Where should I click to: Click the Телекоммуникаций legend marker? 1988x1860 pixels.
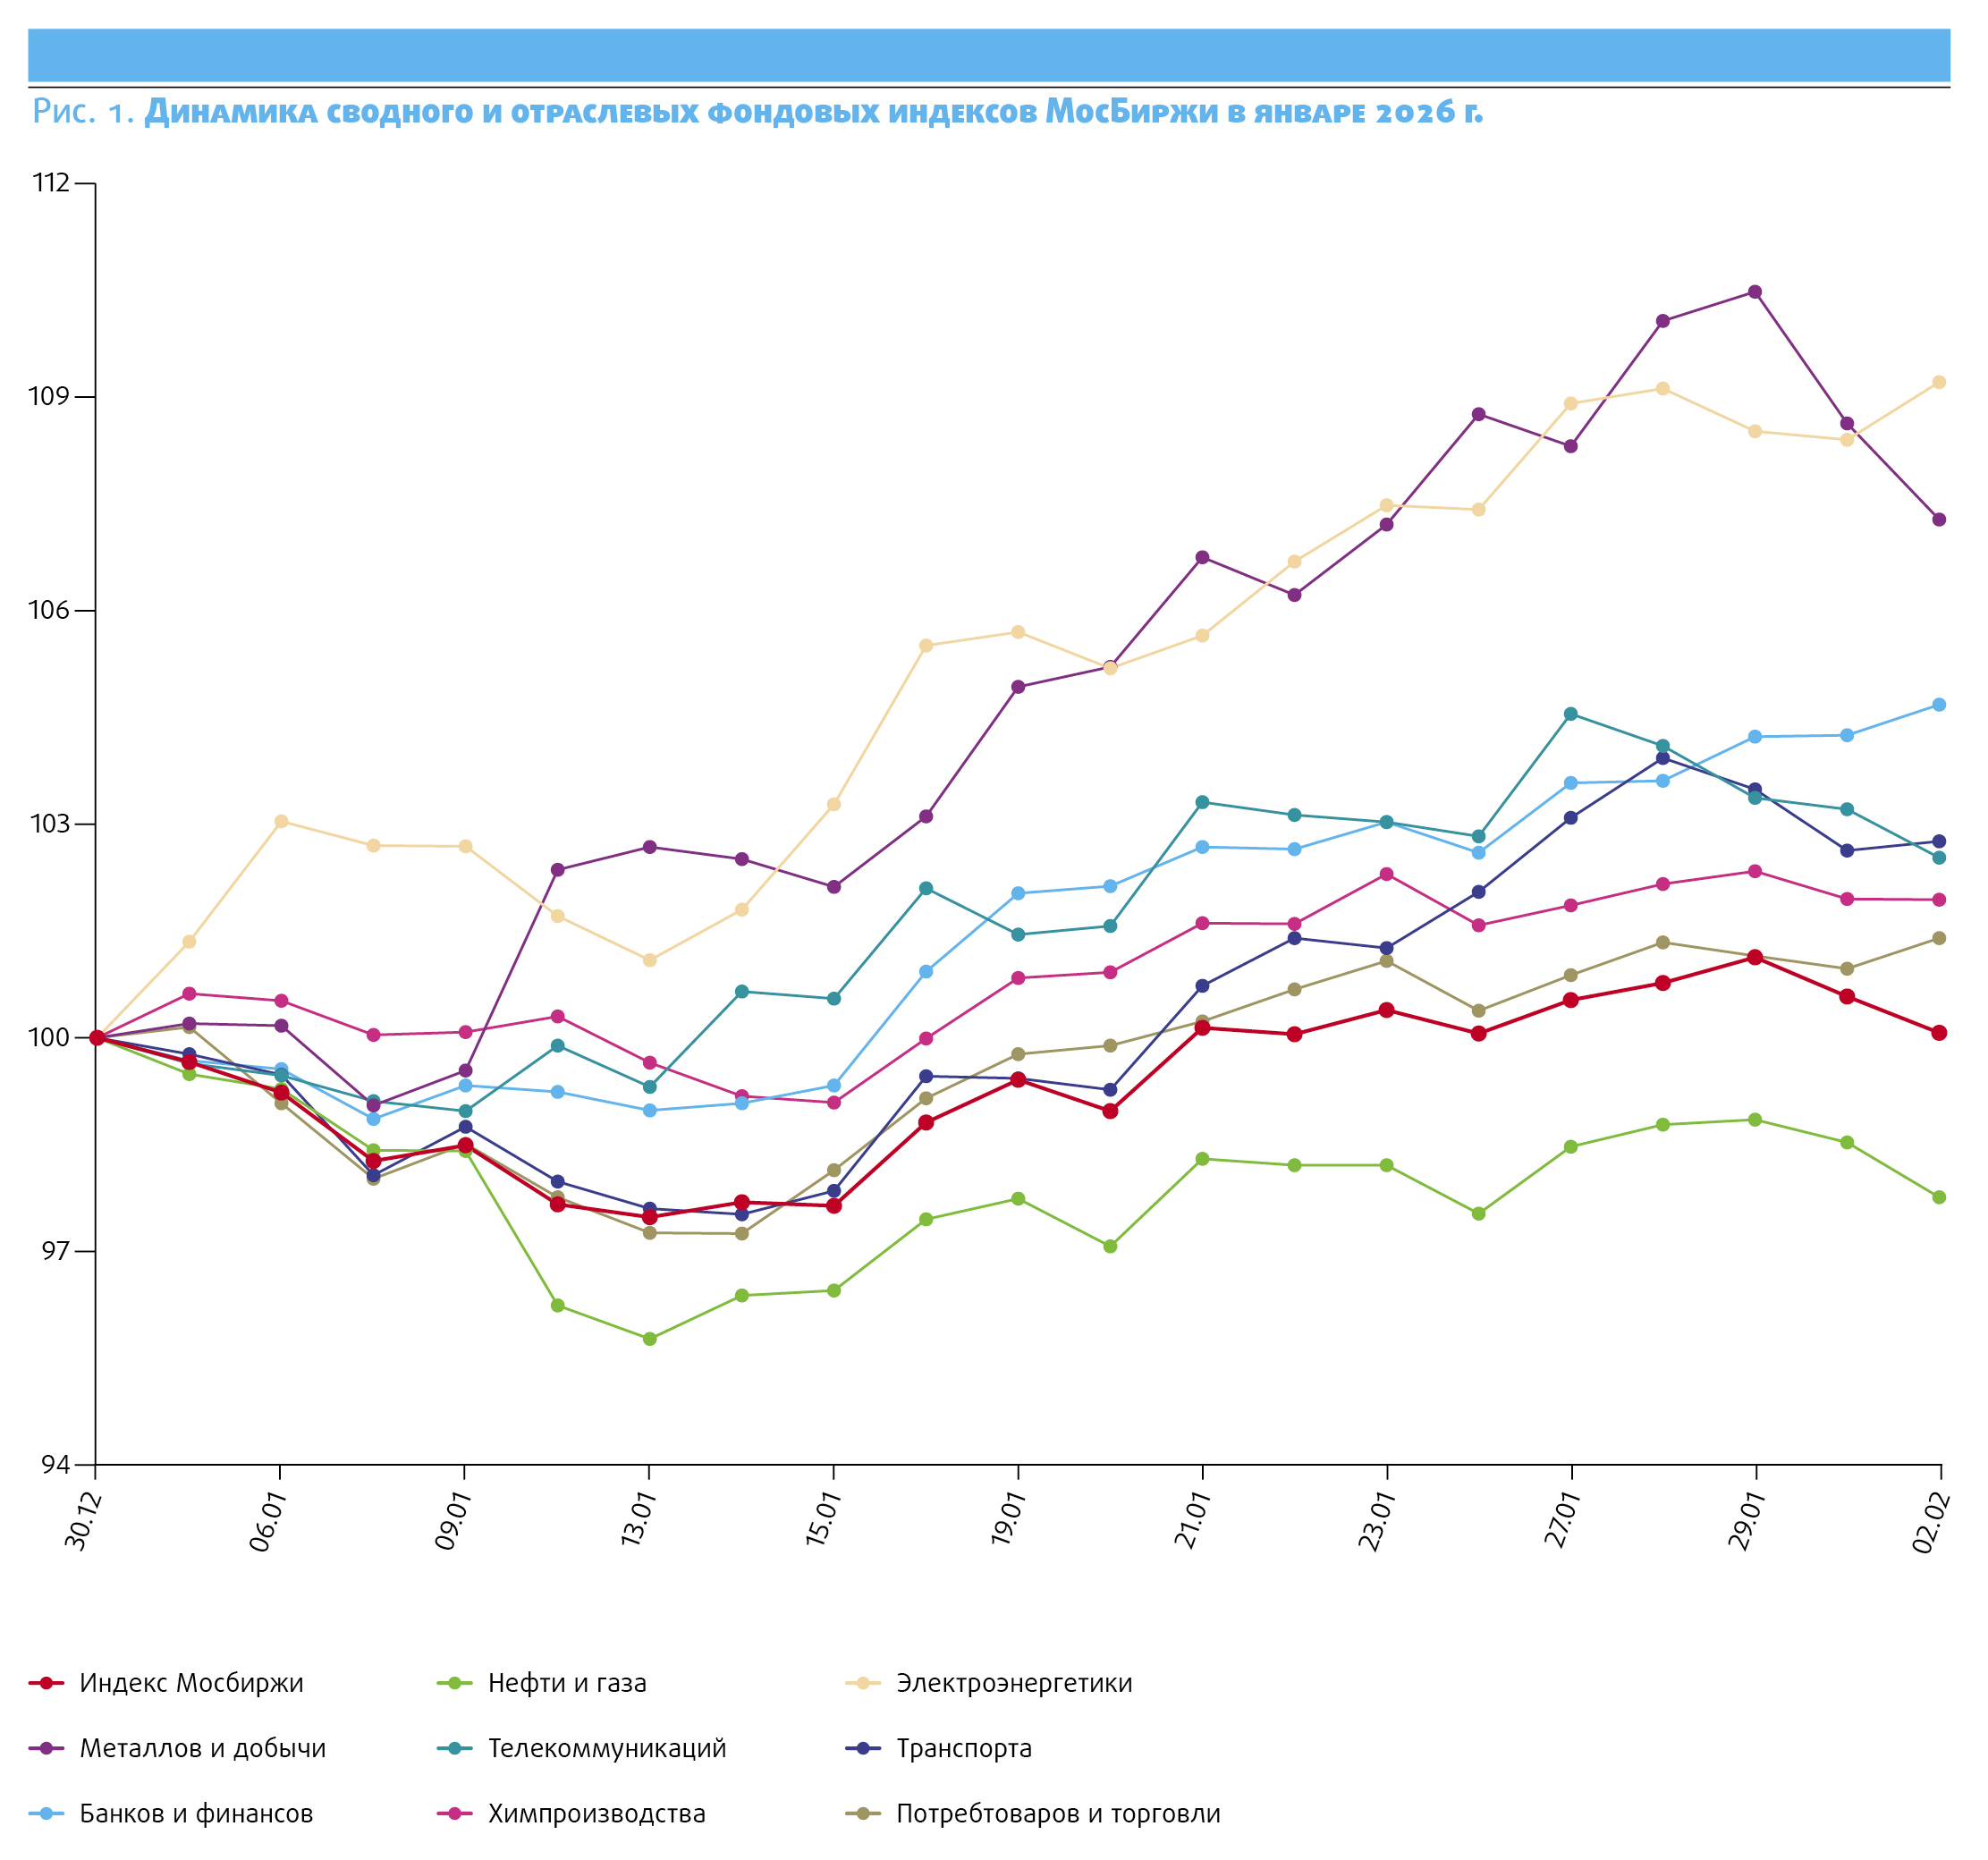(455, 1748)
